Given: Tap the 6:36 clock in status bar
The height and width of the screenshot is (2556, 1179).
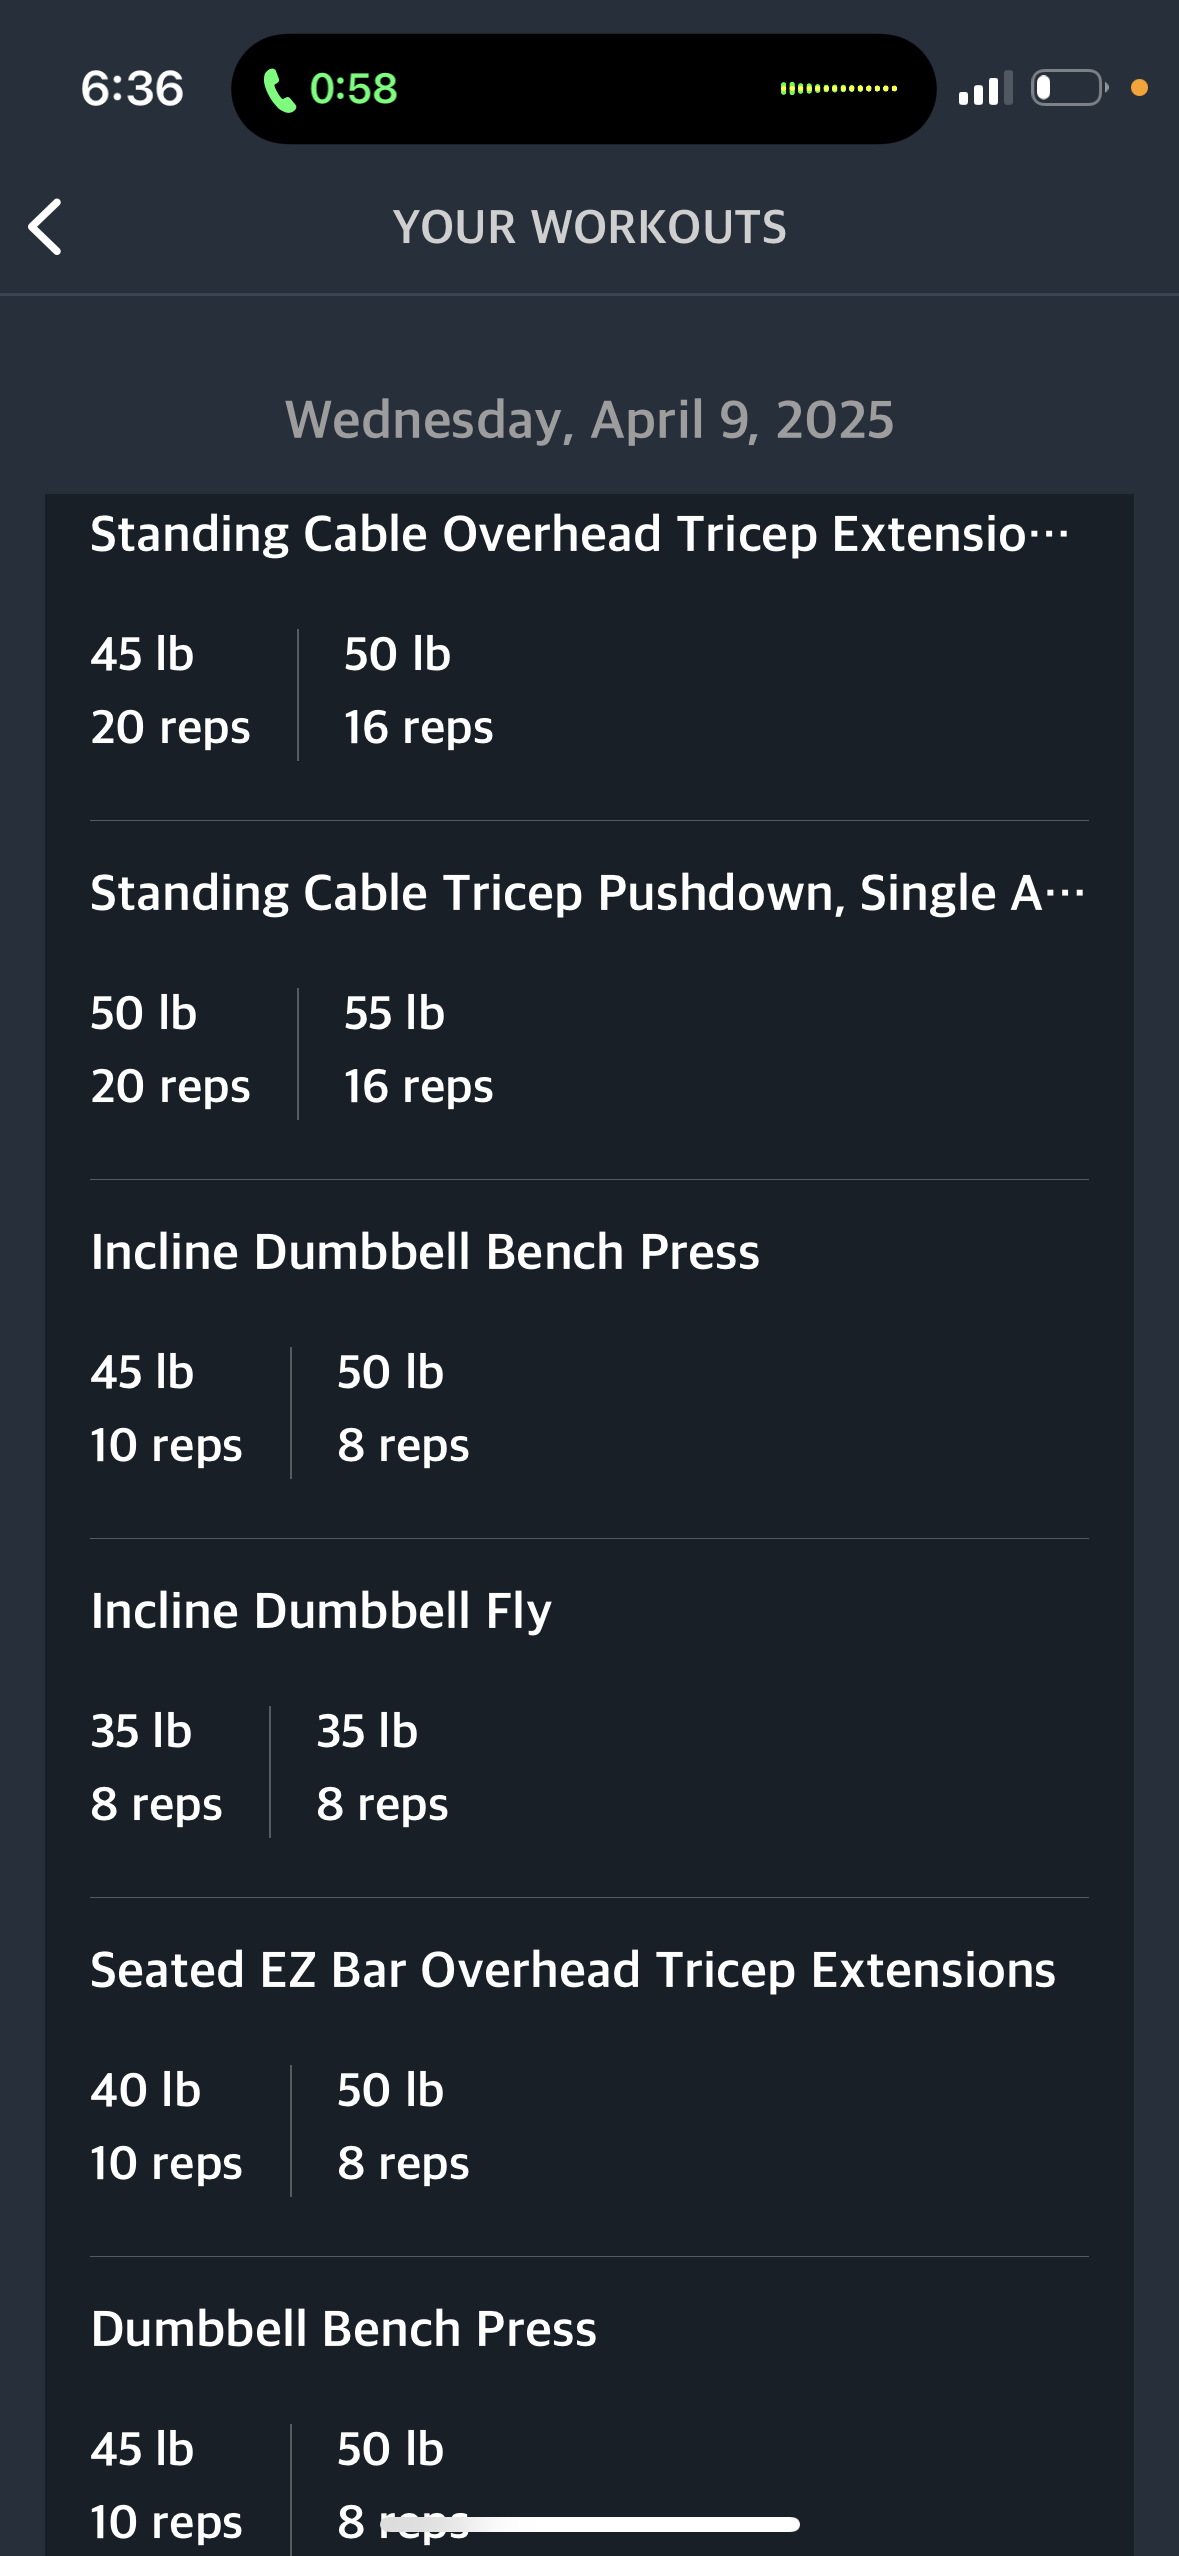Looking at the screenshot, I should 132,89.
